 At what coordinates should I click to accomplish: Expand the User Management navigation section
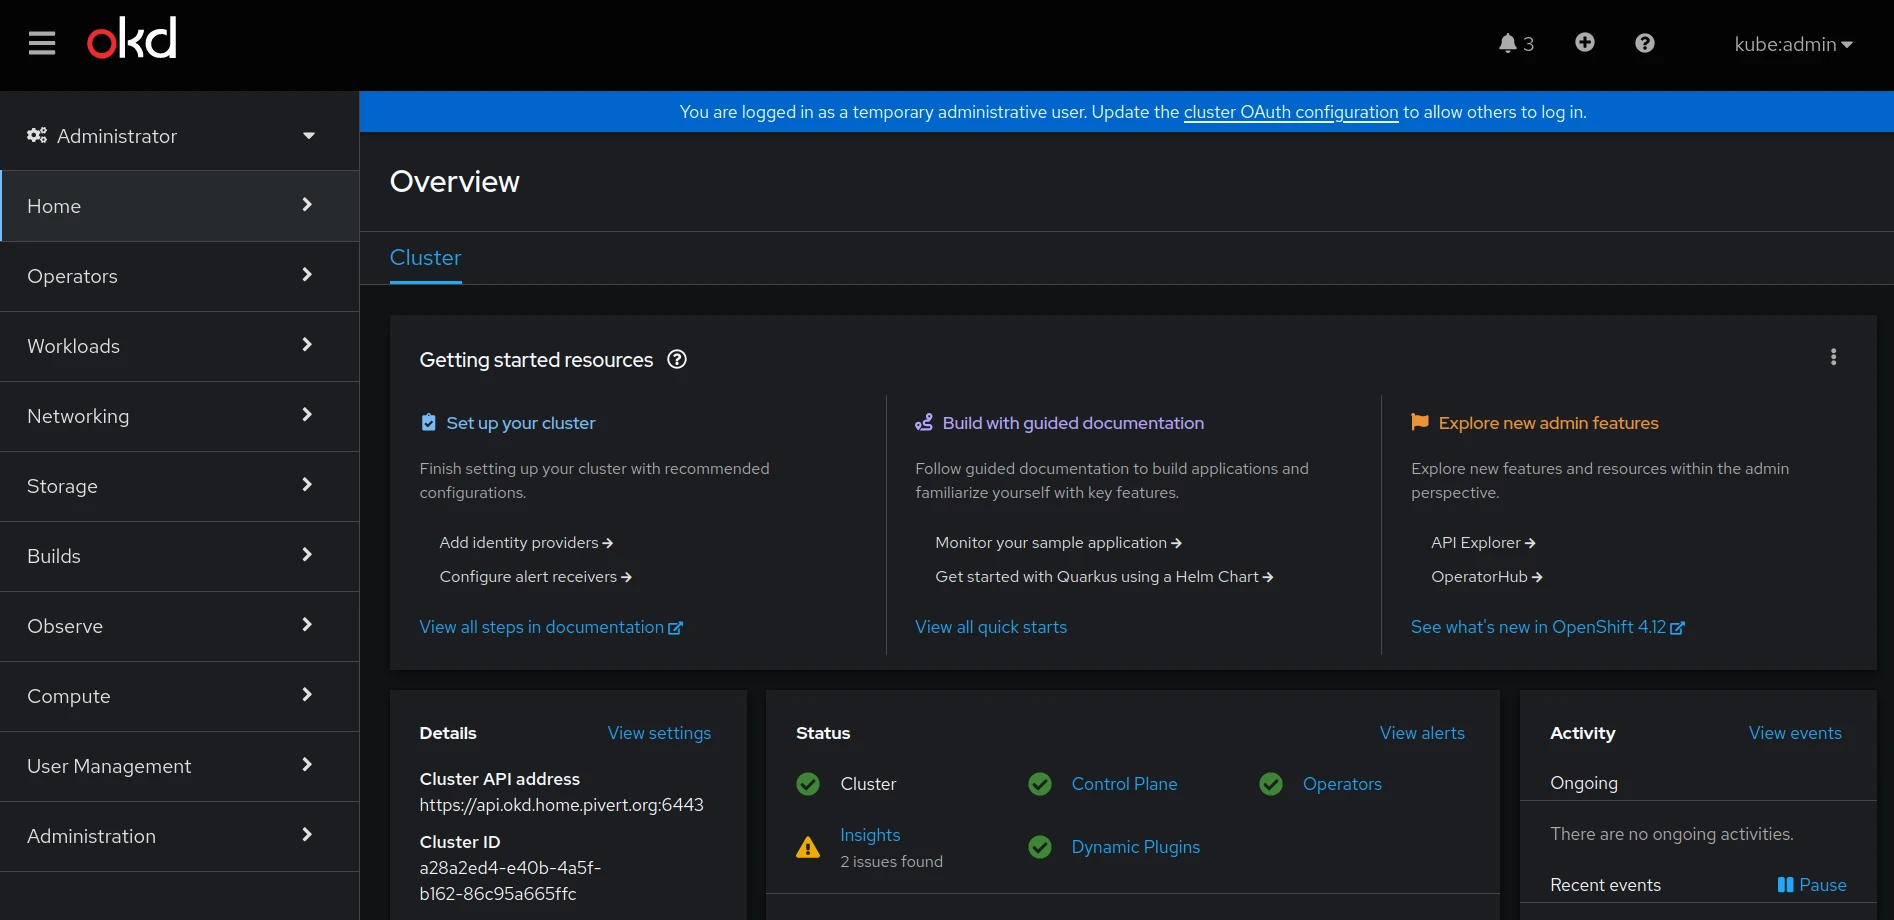click(180, 766)
